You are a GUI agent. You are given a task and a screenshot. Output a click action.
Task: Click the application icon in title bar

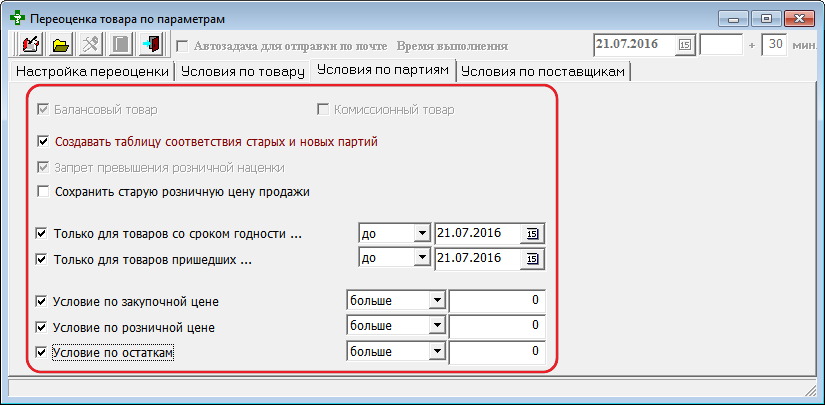pos(18,19)
